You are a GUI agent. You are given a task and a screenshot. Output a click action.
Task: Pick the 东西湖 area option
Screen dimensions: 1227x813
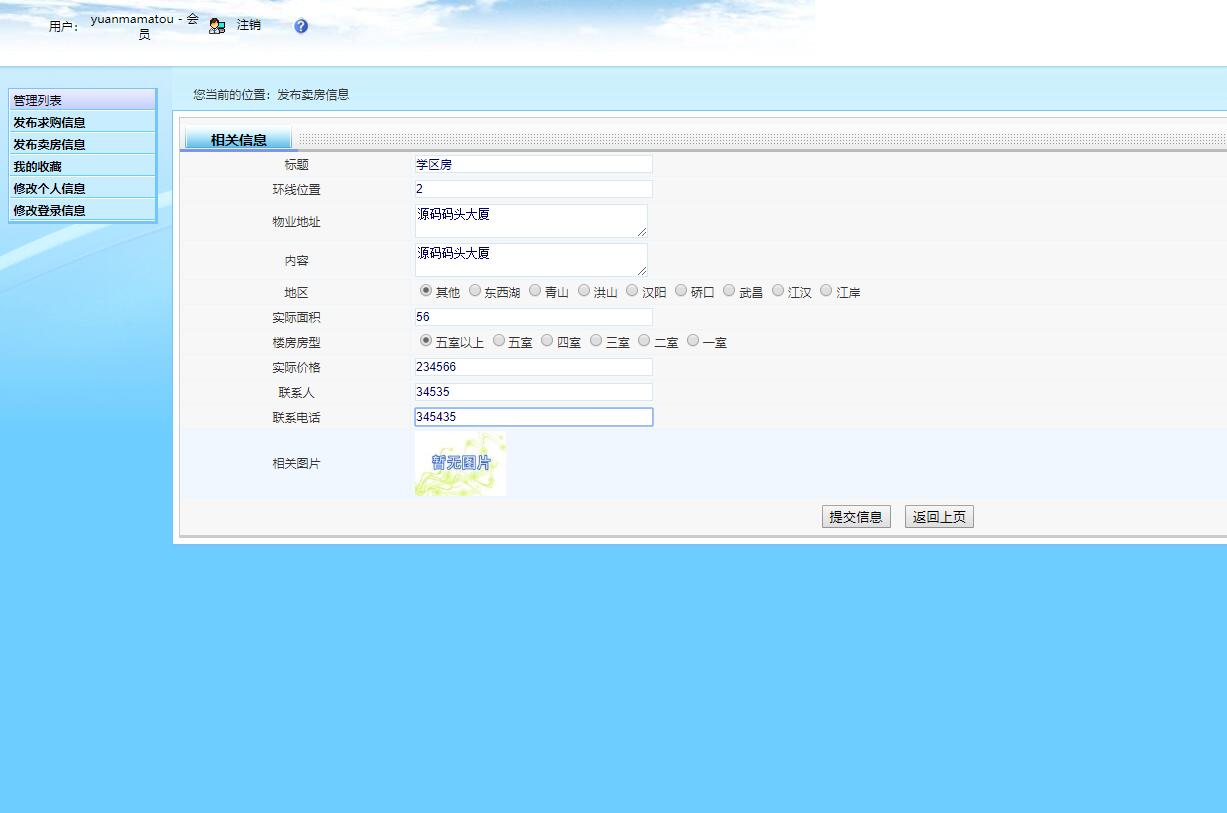tap(475, 290)
